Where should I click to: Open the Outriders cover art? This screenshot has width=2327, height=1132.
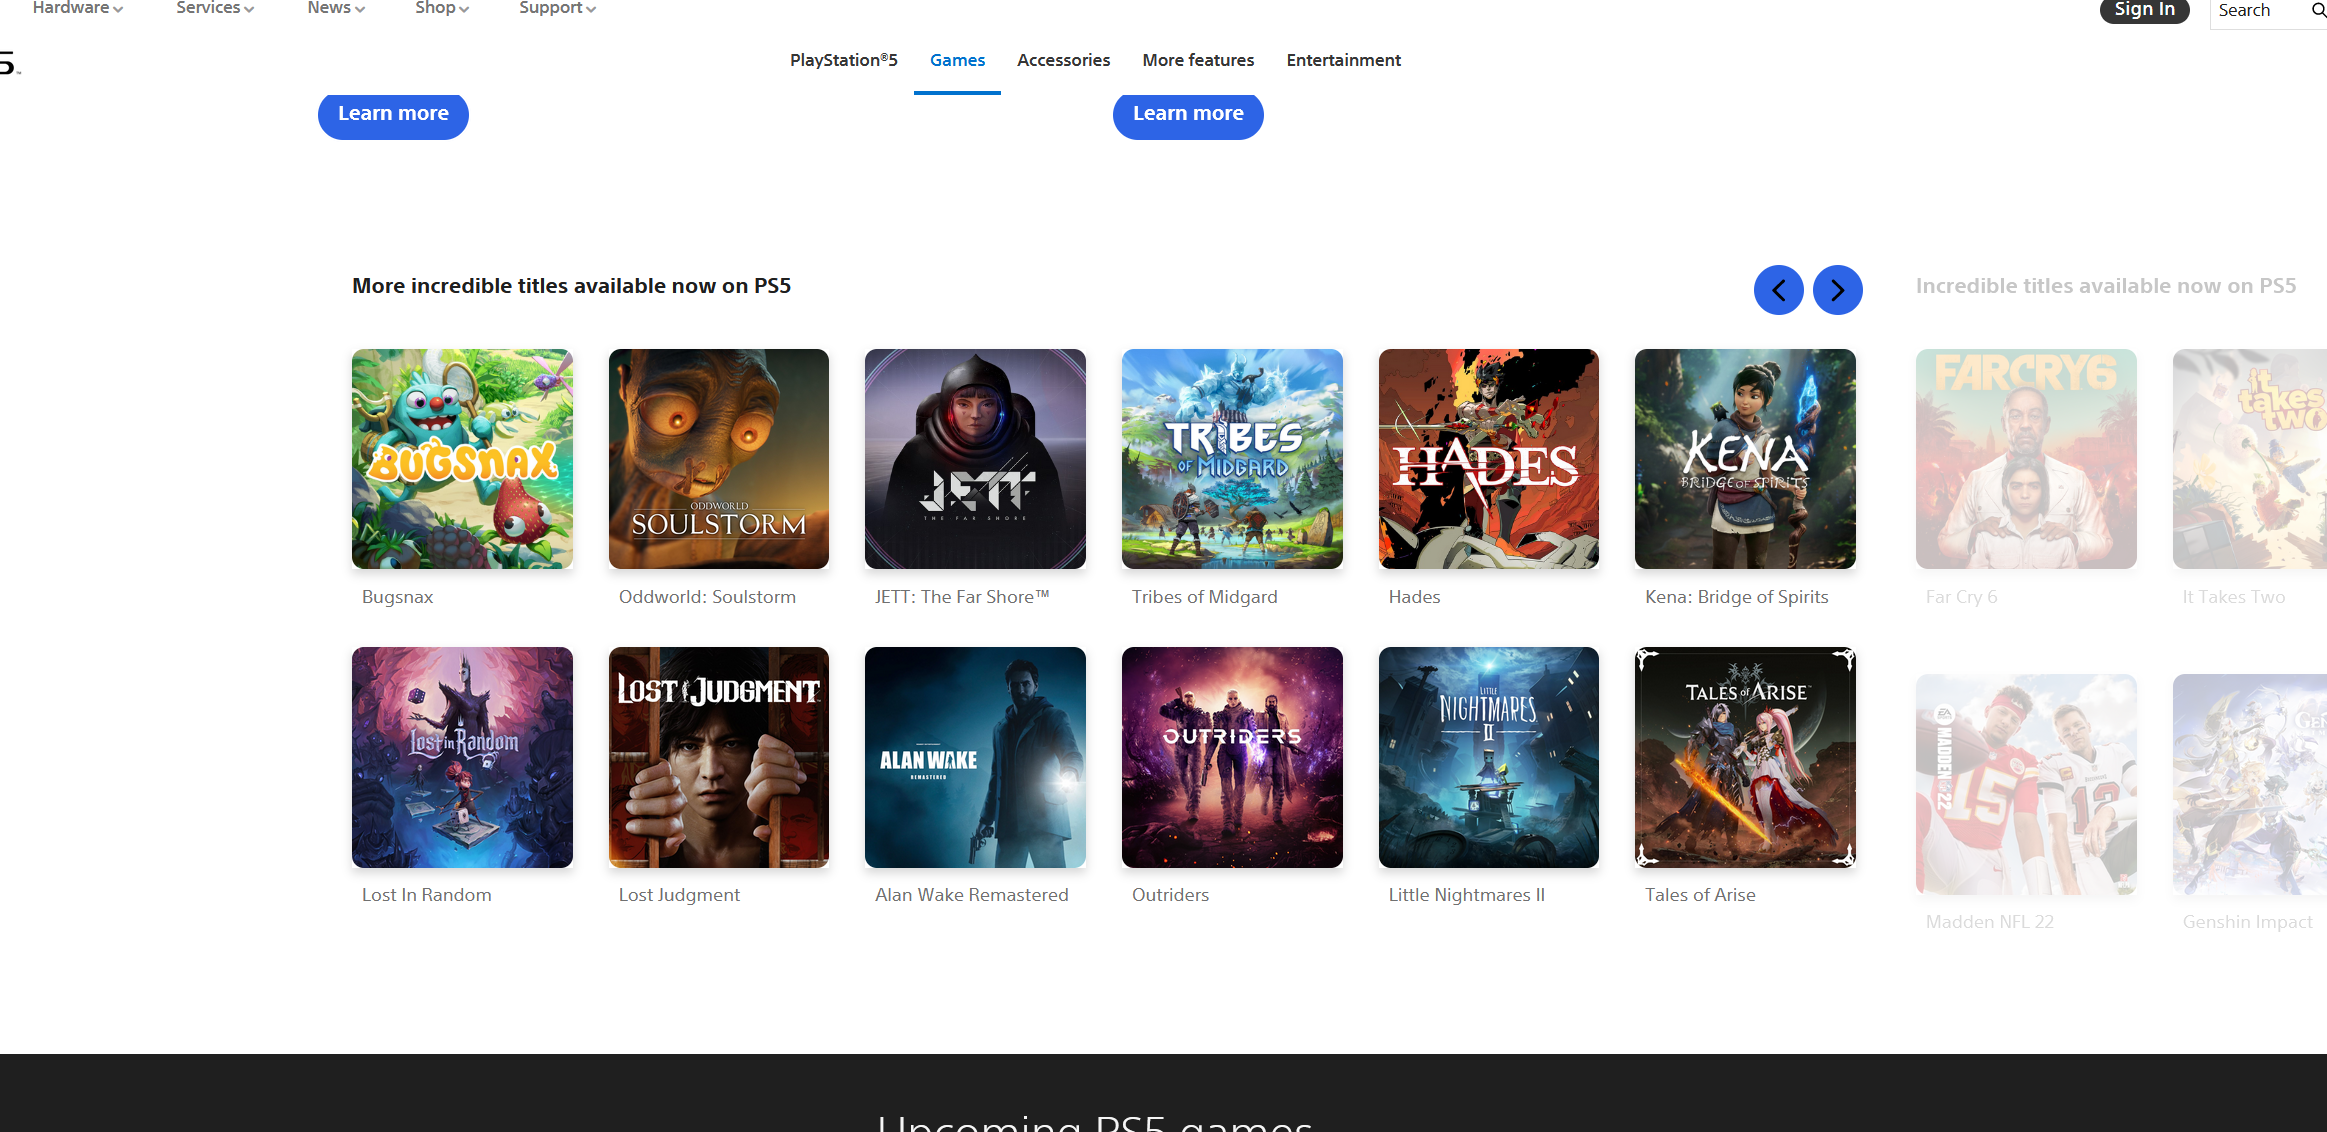pos(1232,757)
